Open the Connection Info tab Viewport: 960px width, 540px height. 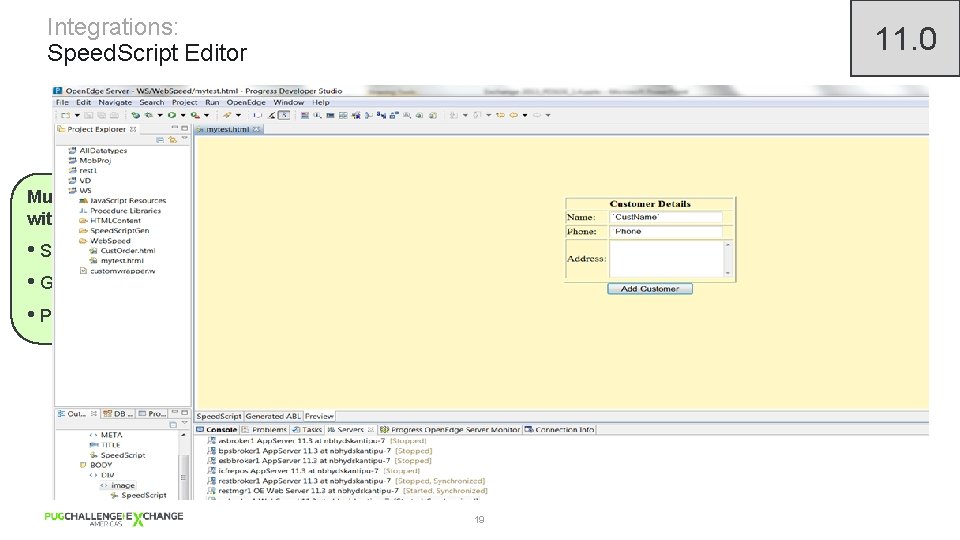[560, 430]
